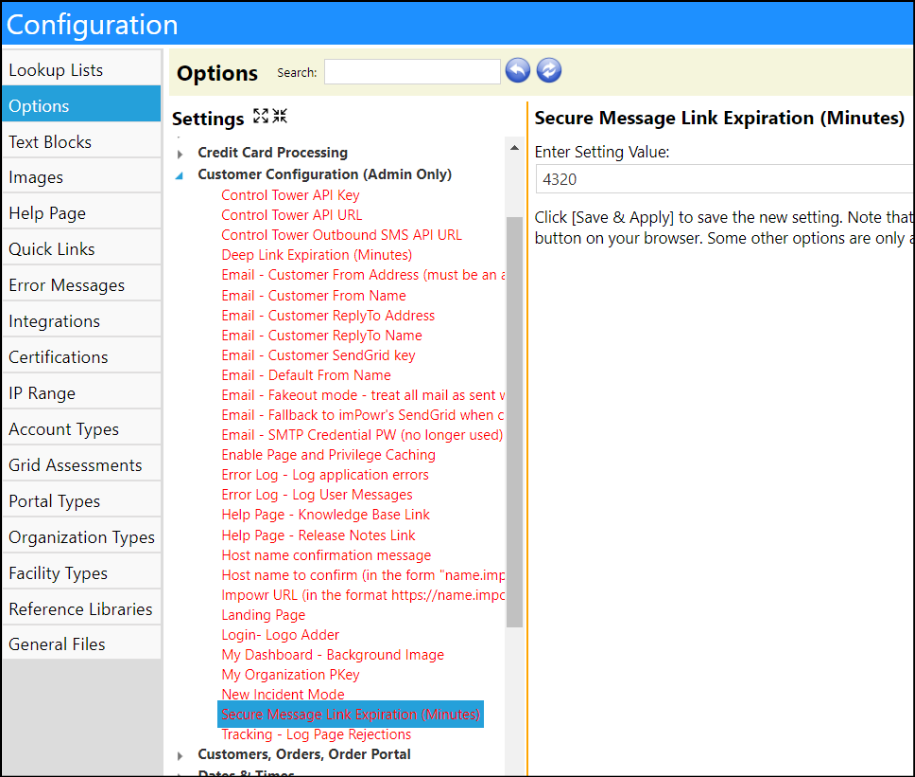Click the Enter Setting Value field
This screenshot has height=777, width=915.
point(725,179)
